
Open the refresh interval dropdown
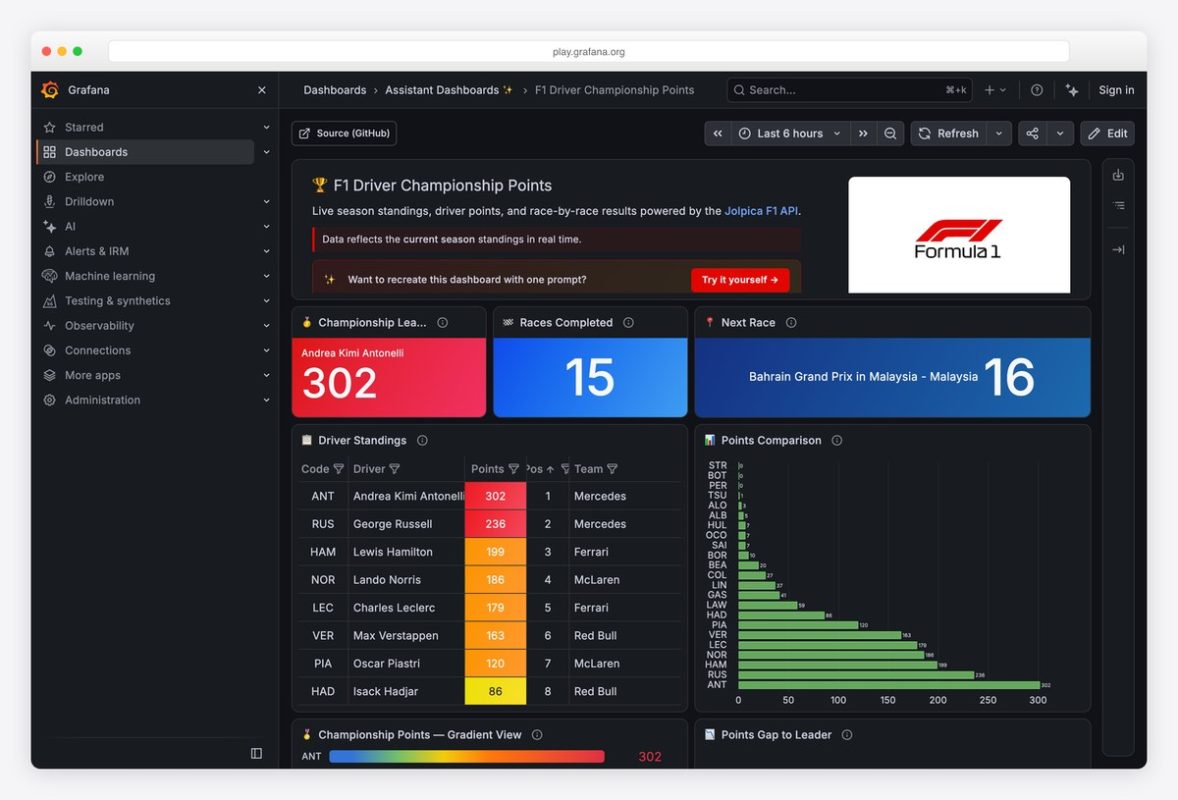(x=999, y=133)
